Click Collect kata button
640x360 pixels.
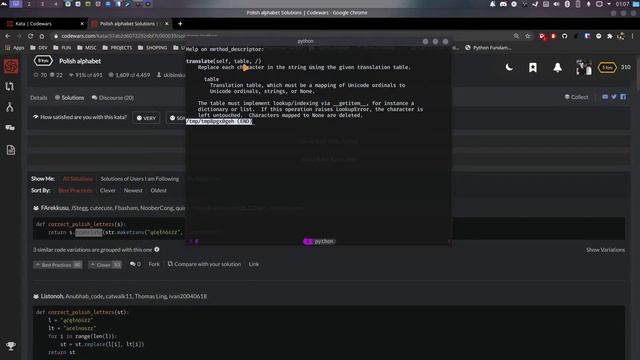(576, 97)
